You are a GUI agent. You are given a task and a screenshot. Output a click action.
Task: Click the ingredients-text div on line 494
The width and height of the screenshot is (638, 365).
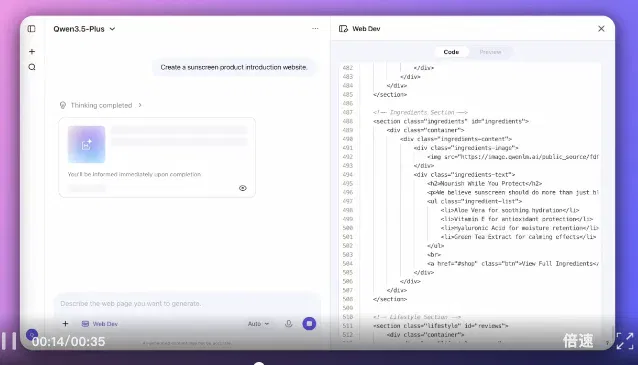[464, 175]
